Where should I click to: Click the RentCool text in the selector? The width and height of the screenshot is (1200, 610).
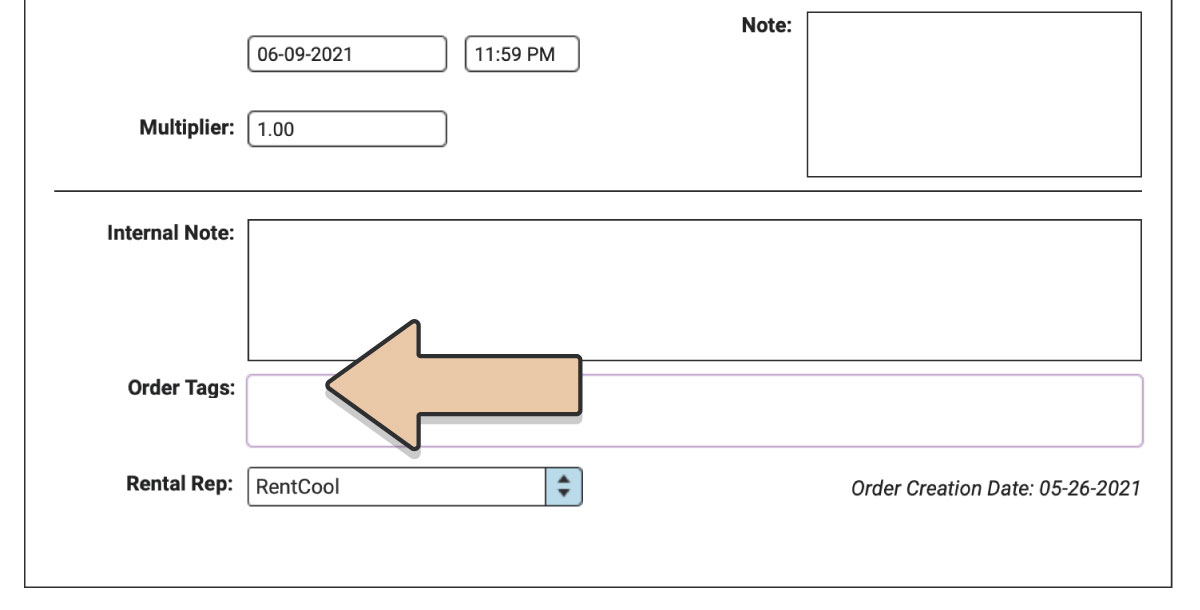[x=298, y=488]
